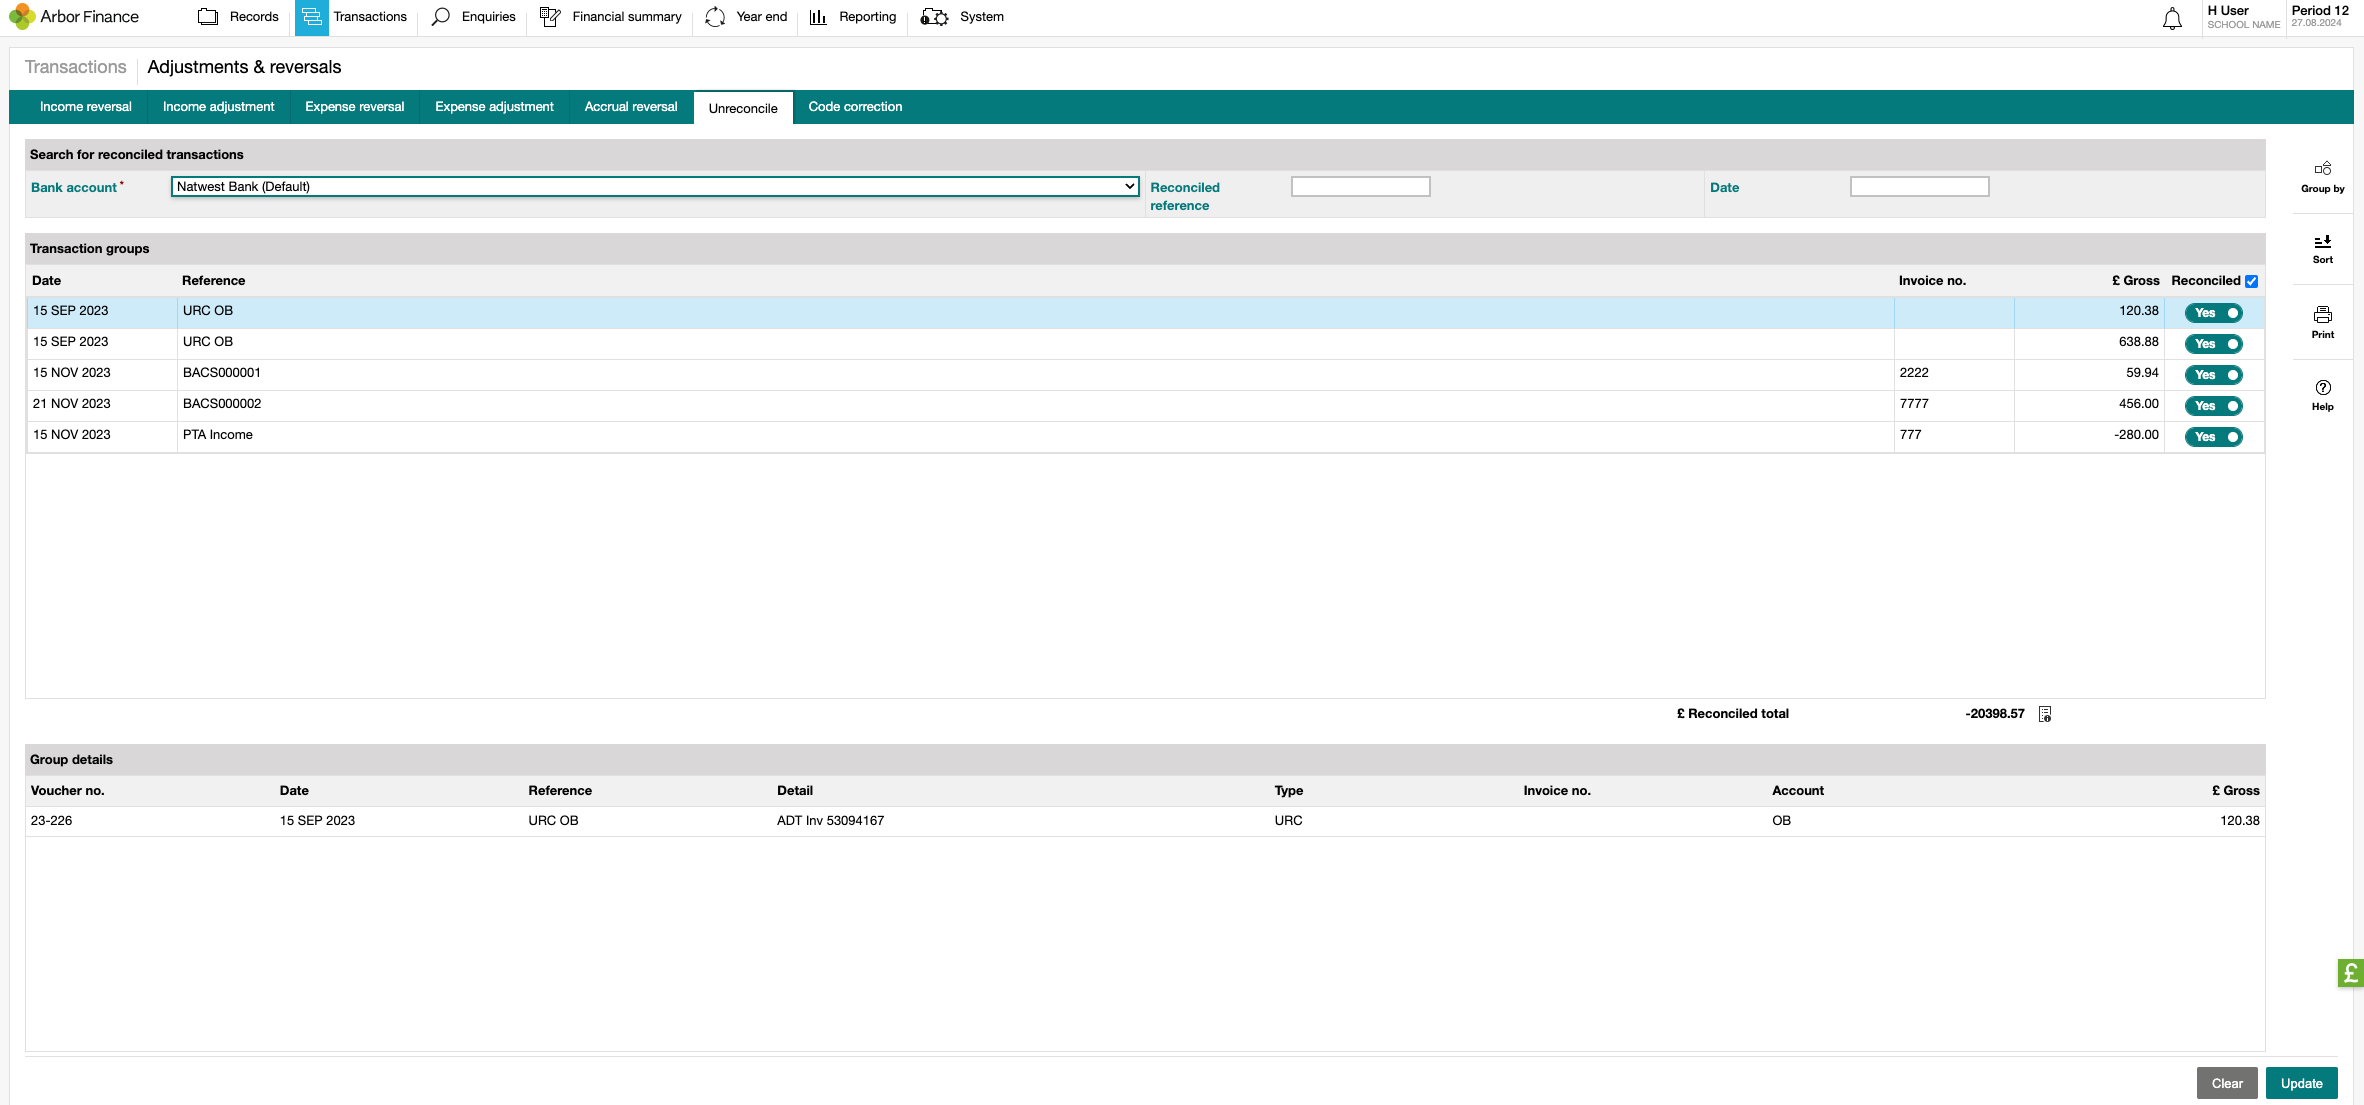2364x1105 pixels.
Task: Toggle reconciled switch for PTA Income row
Action: pyautogui.click(x=2213, y=437)
